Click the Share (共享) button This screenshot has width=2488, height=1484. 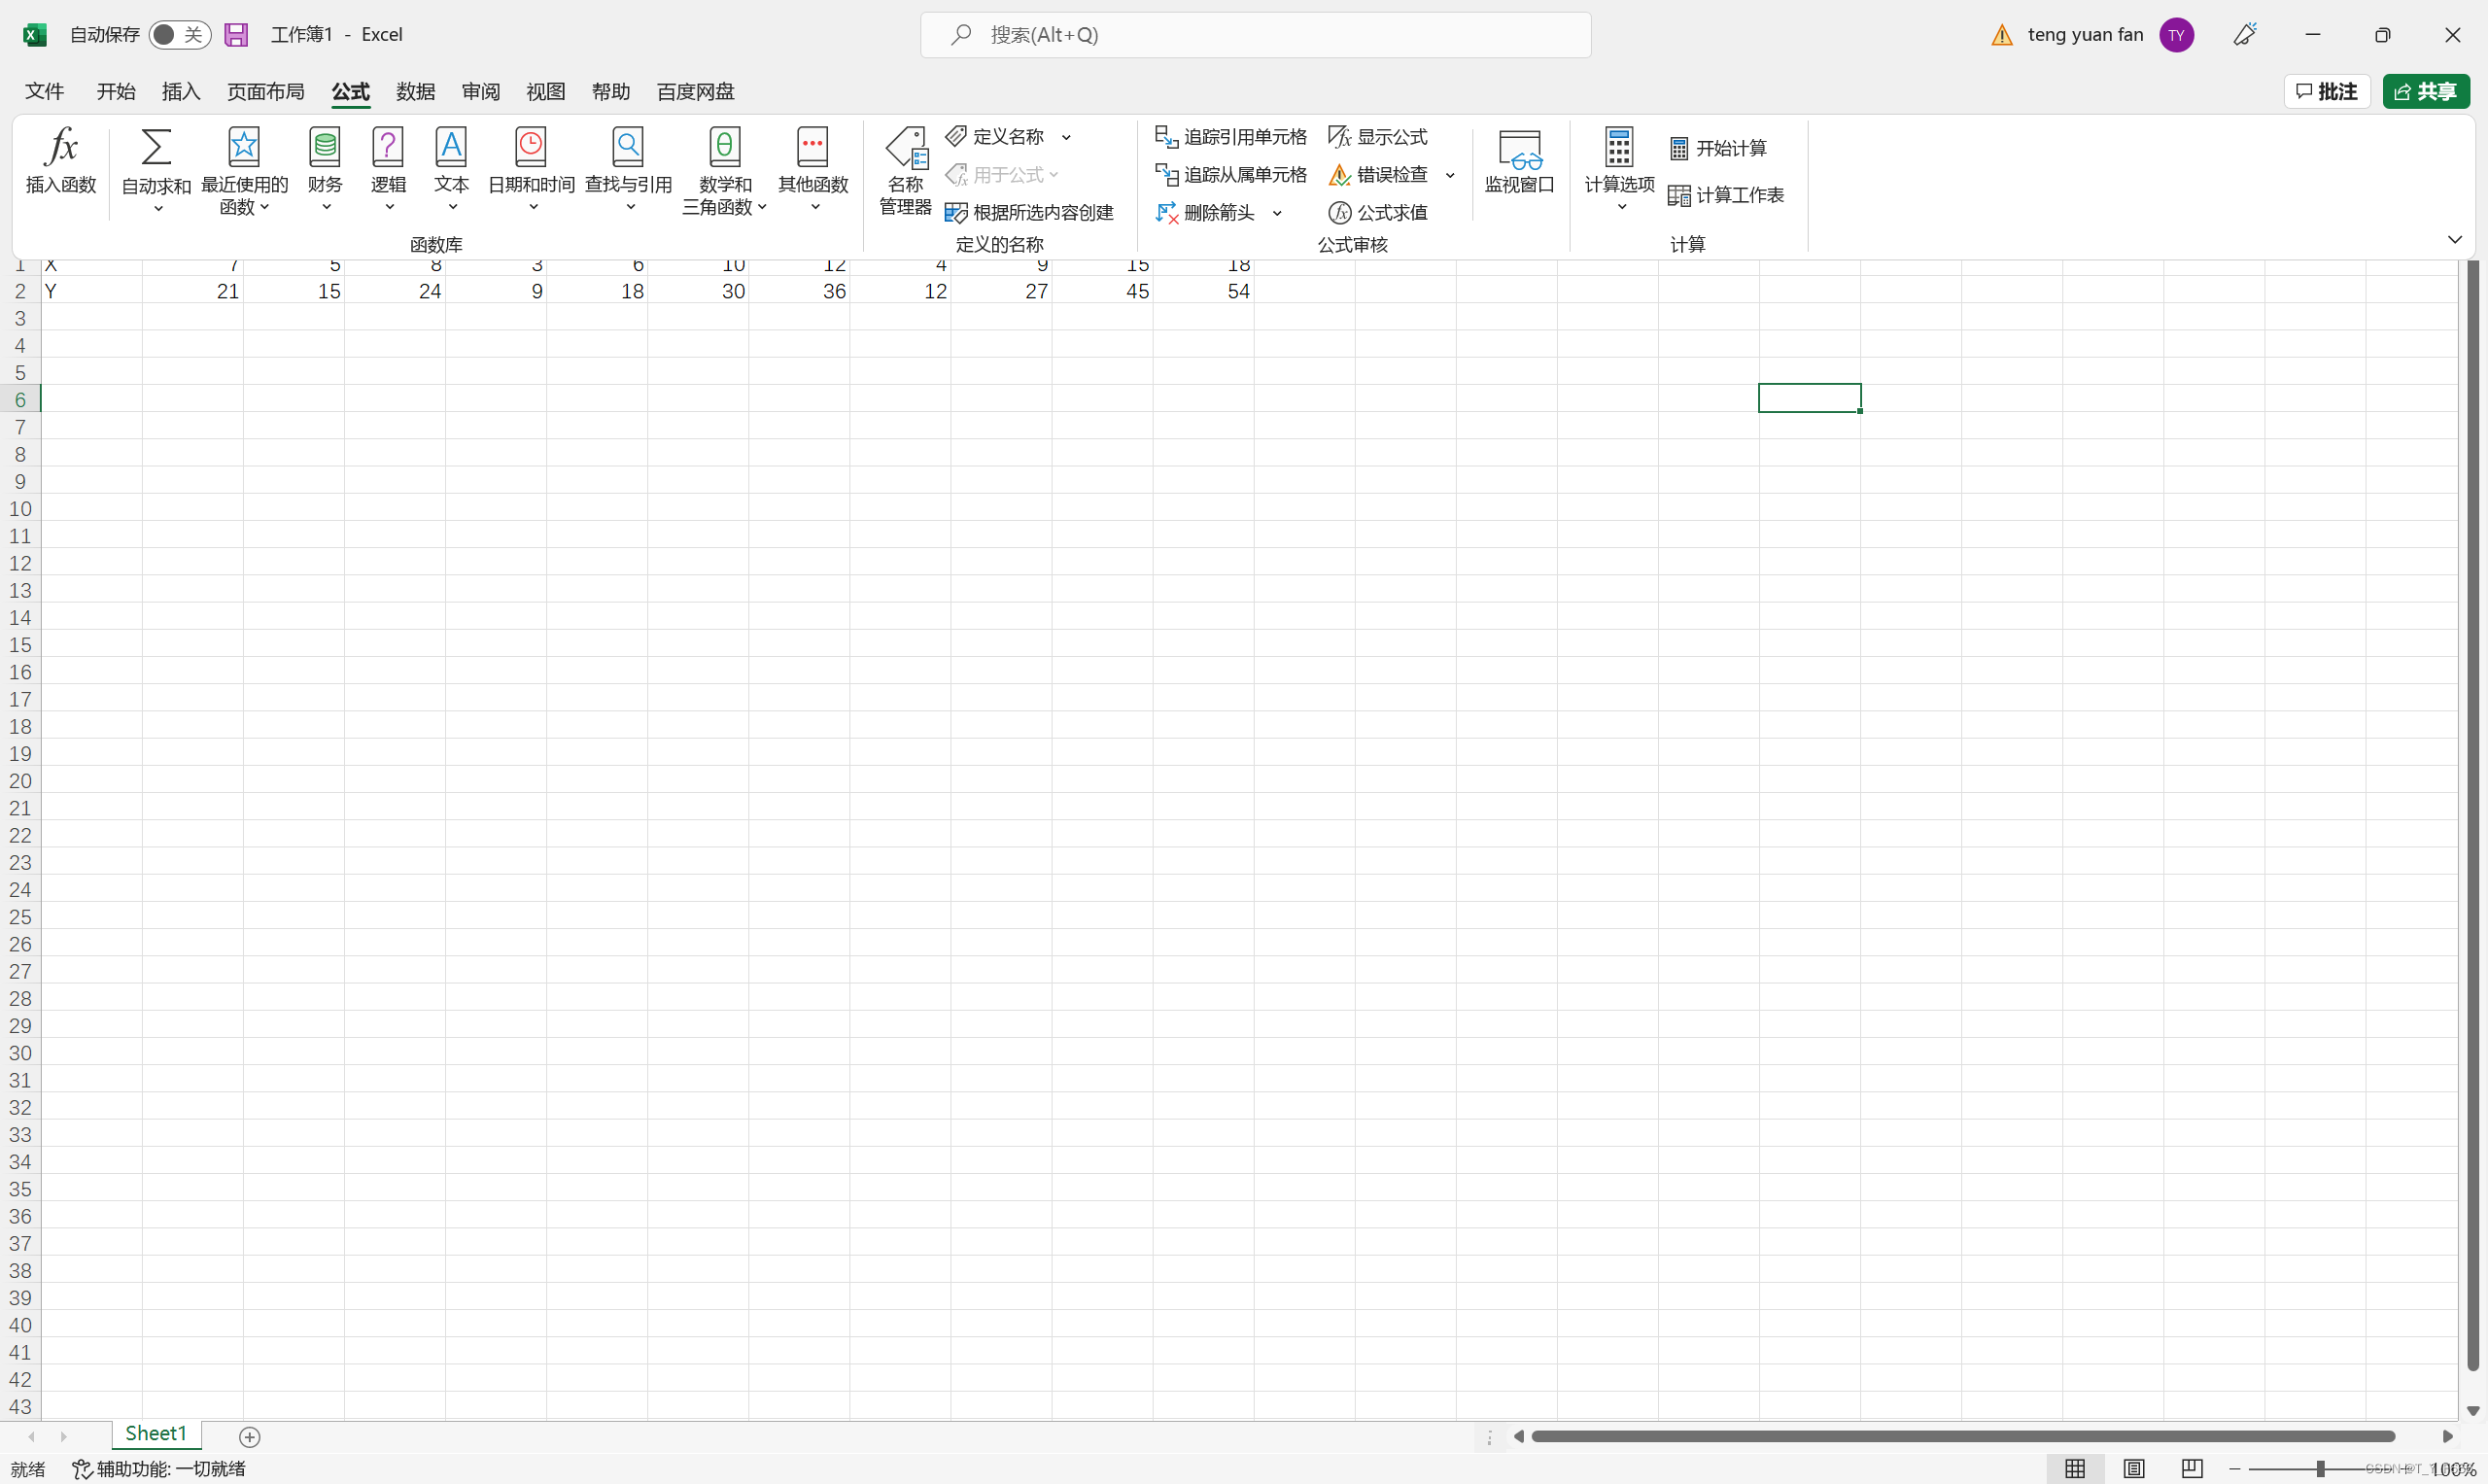tap(2426, 91)
